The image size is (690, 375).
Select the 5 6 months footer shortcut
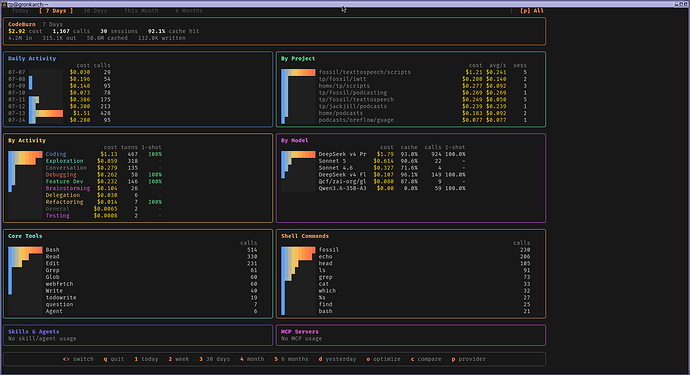click(291, 359)
